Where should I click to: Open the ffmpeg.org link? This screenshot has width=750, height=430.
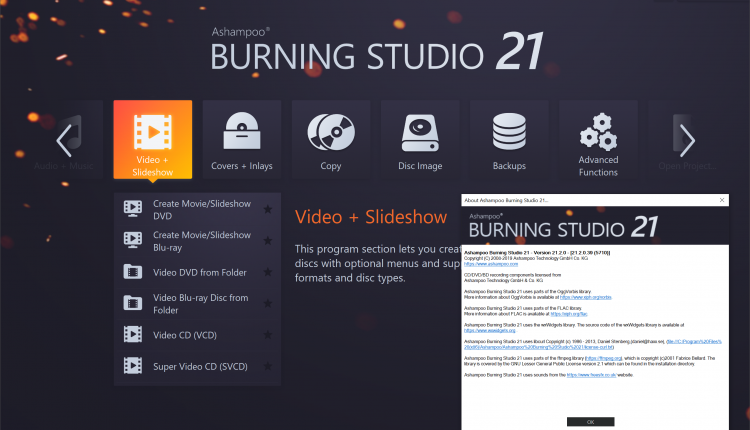[604, 358]
